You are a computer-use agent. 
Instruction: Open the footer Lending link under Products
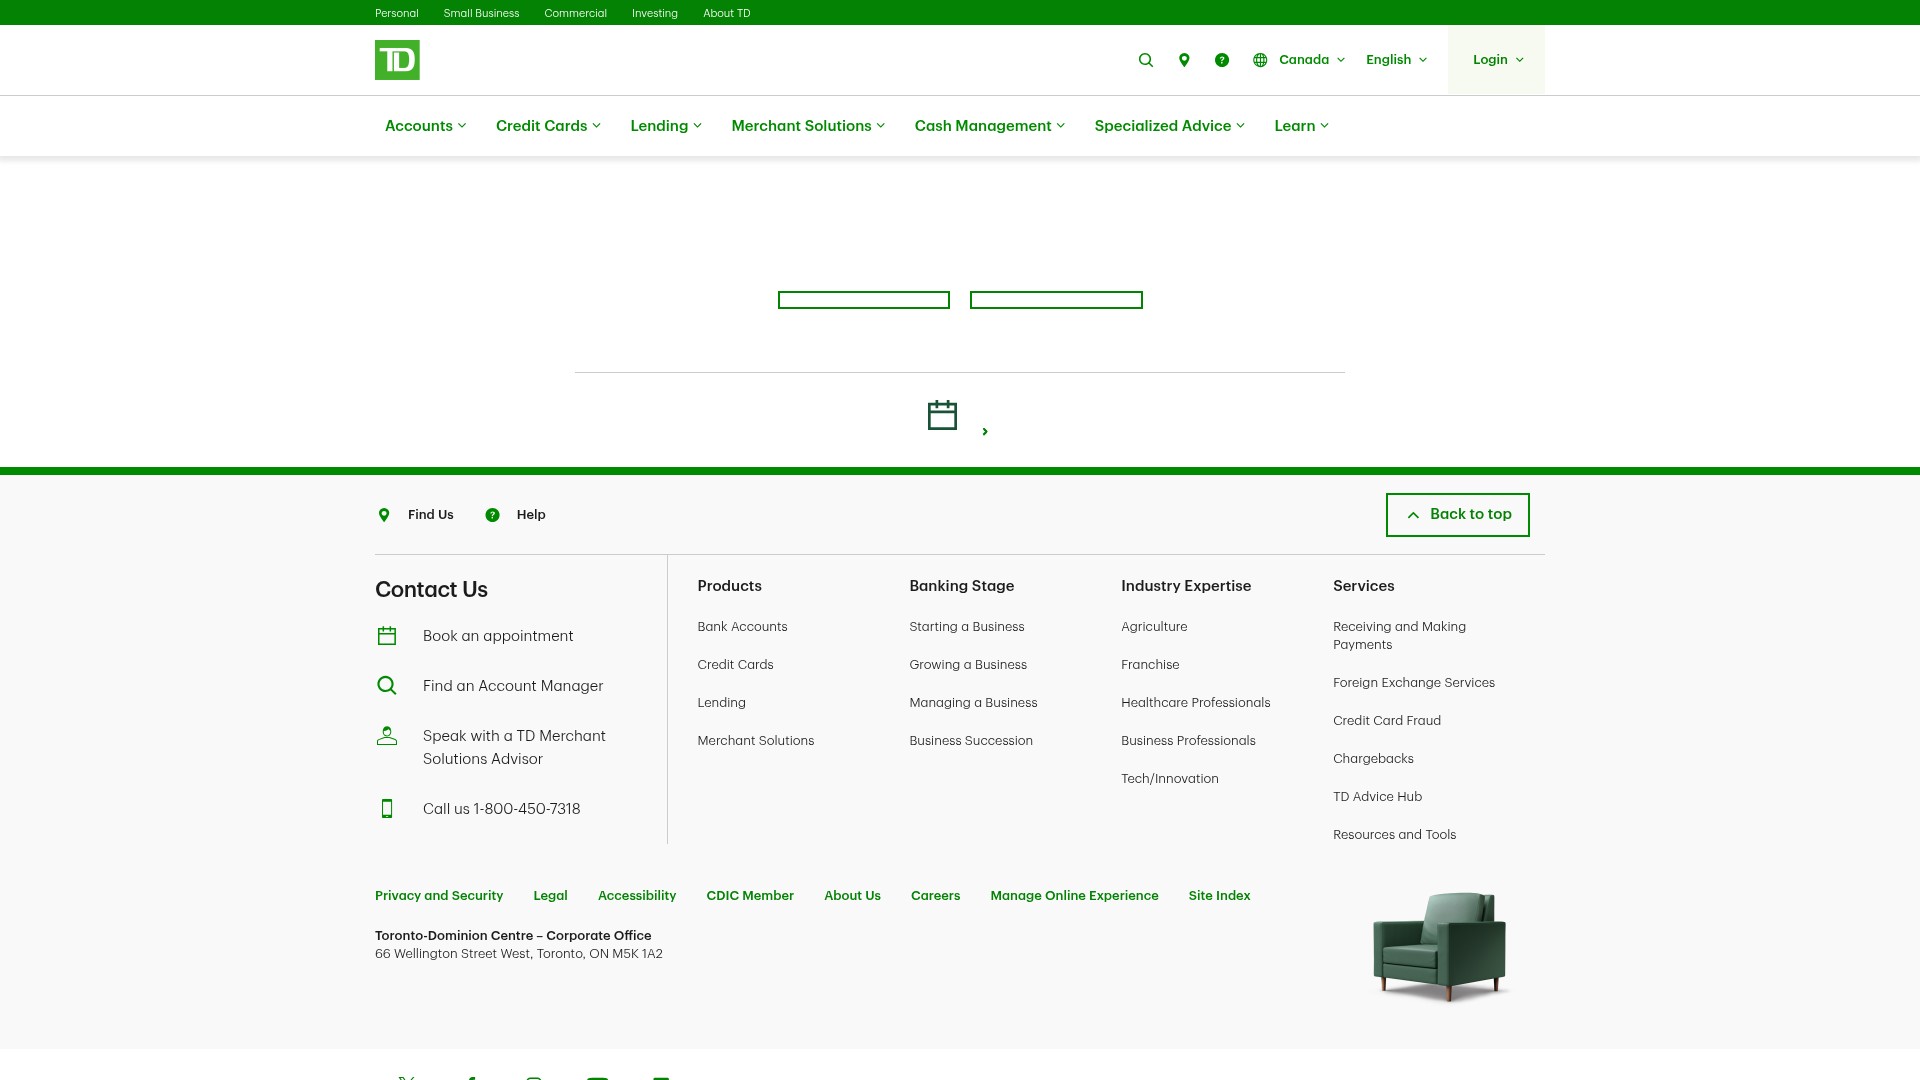tap(721, 703)
